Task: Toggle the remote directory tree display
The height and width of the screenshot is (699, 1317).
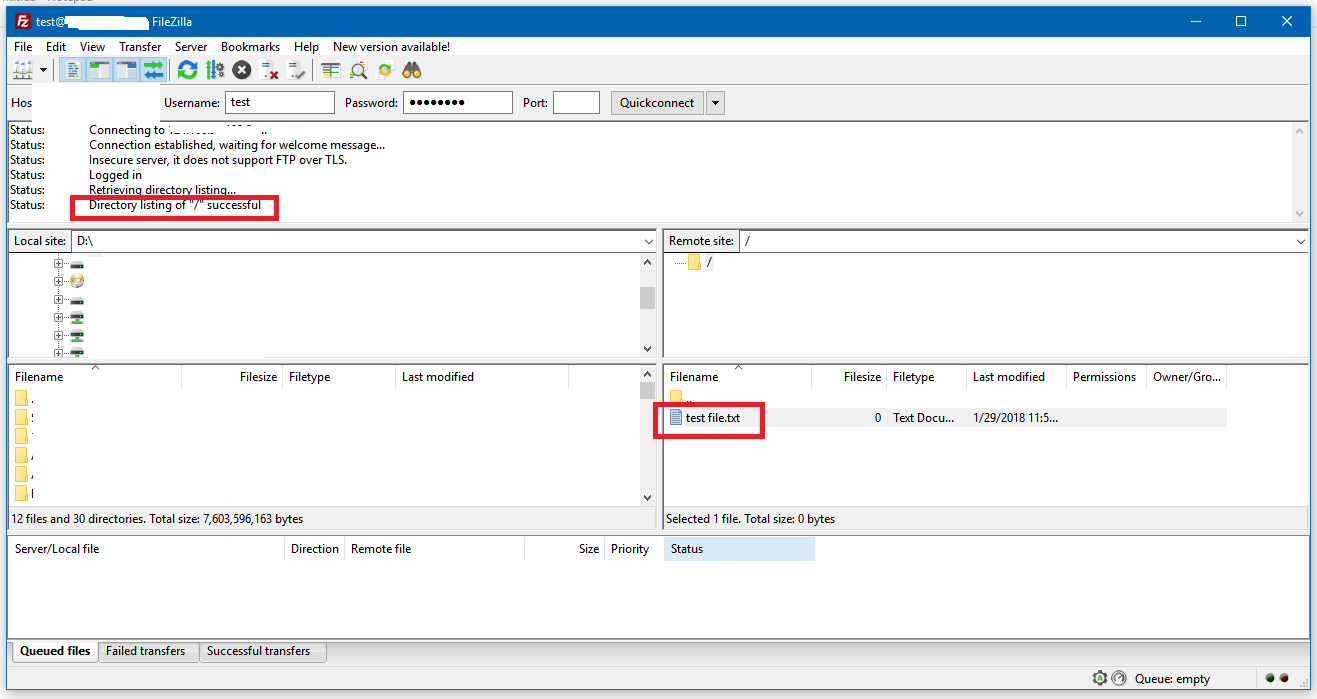Action: [x=126, y=70]
